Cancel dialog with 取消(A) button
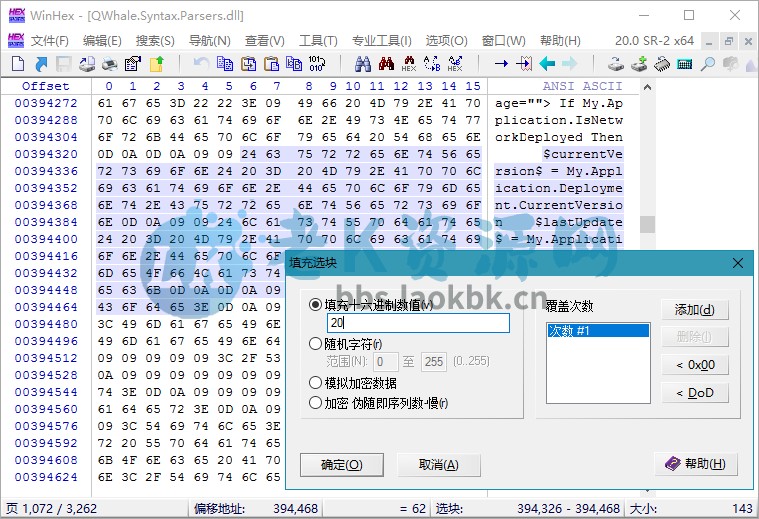Screen dimensions: 759x519 click(x=439, y=465)
